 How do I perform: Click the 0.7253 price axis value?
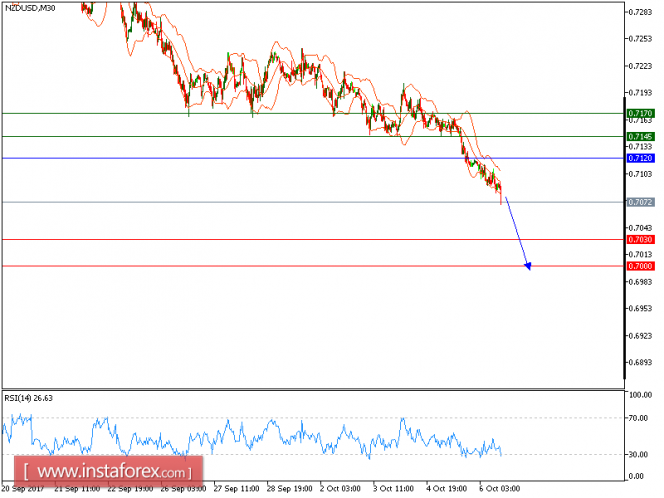click(x=640, y=39)
